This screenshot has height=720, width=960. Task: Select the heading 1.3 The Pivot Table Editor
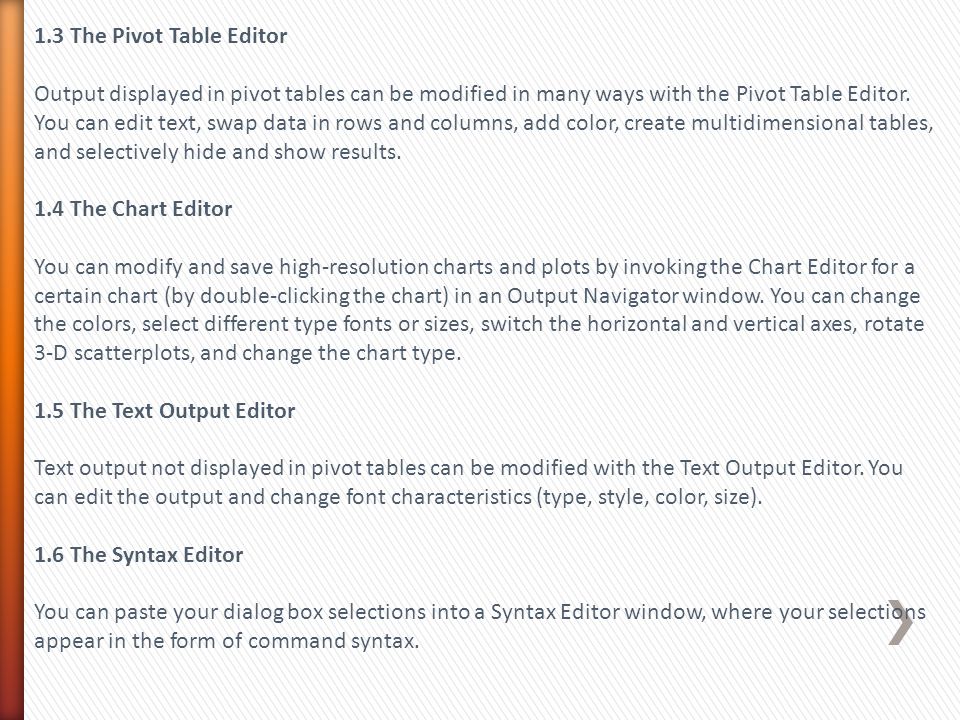click(160, 36)
